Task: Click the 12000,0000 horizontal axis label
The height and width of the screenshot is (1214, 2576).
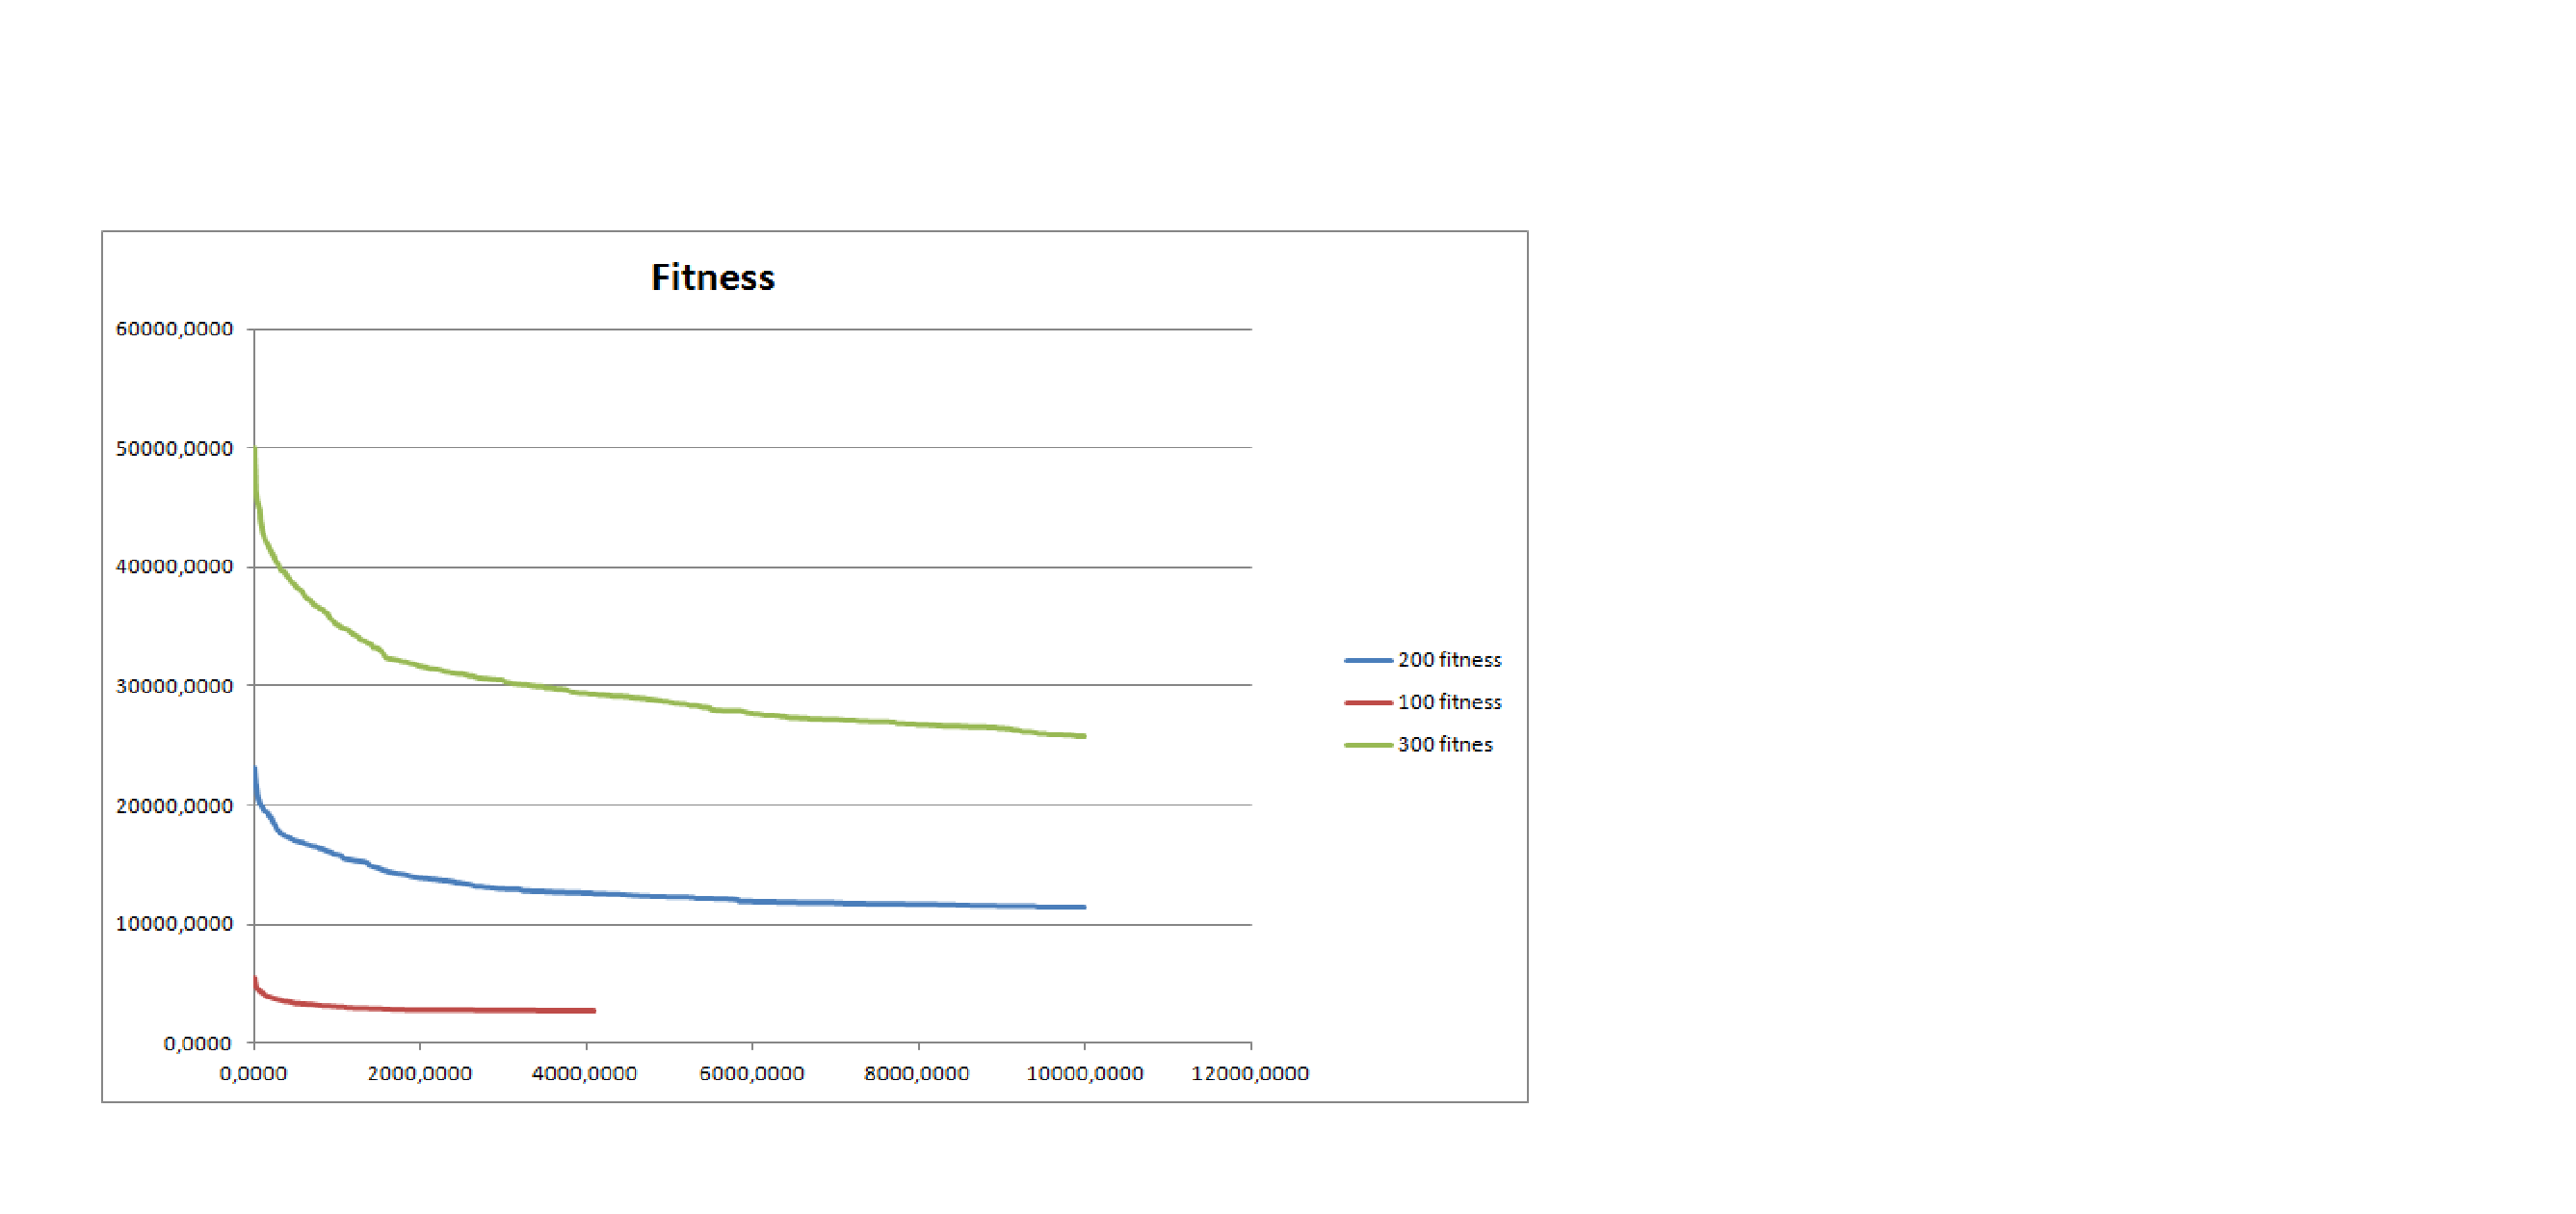Action: coord(1249,1073)
